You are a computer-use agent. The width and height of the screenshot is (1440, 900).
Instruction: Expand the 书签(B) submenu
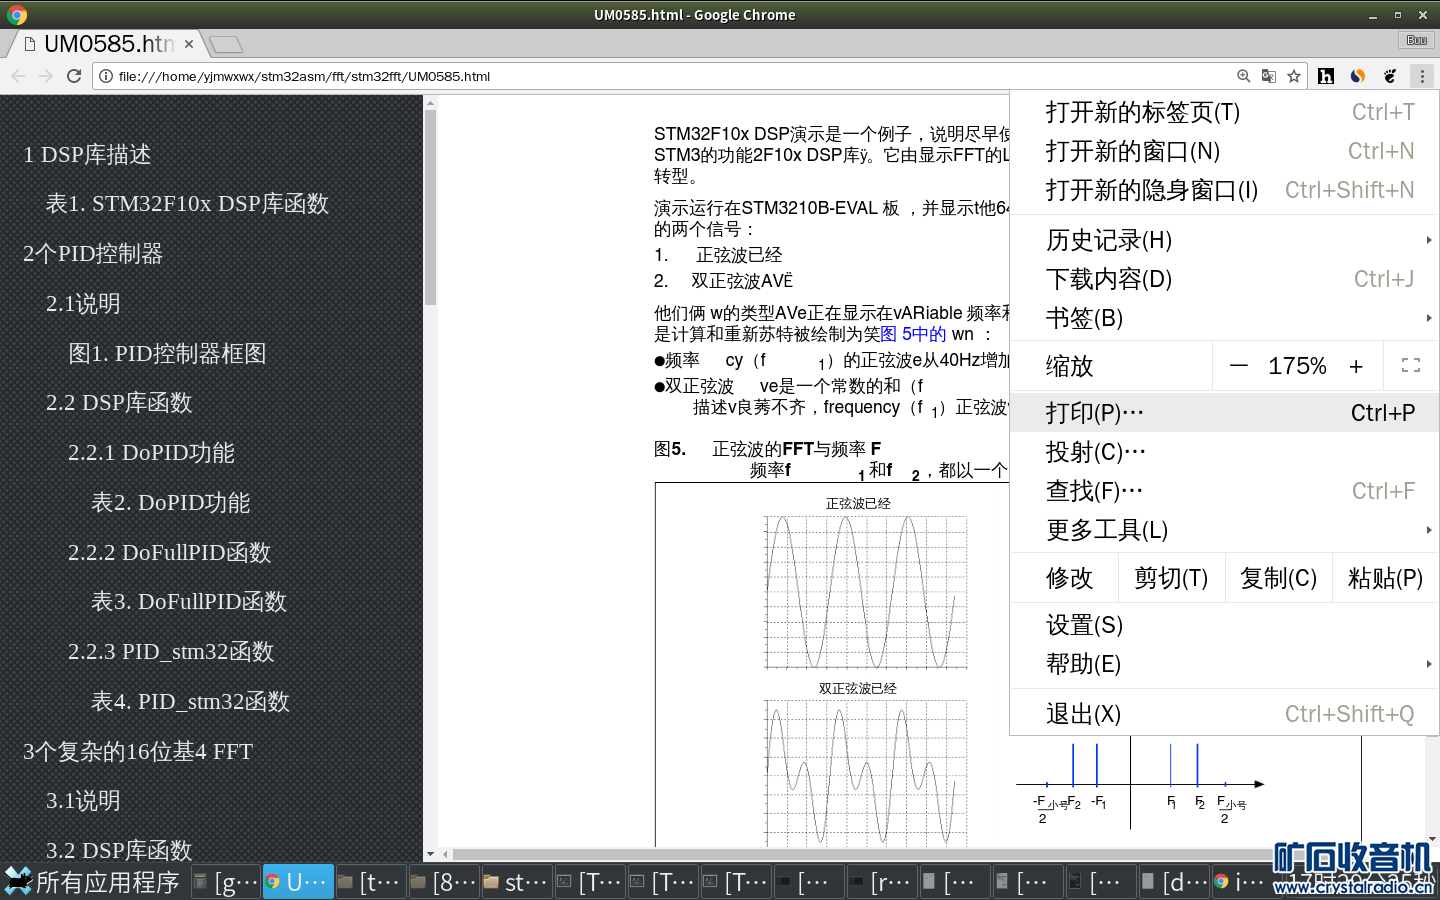tap(1224, 318)
